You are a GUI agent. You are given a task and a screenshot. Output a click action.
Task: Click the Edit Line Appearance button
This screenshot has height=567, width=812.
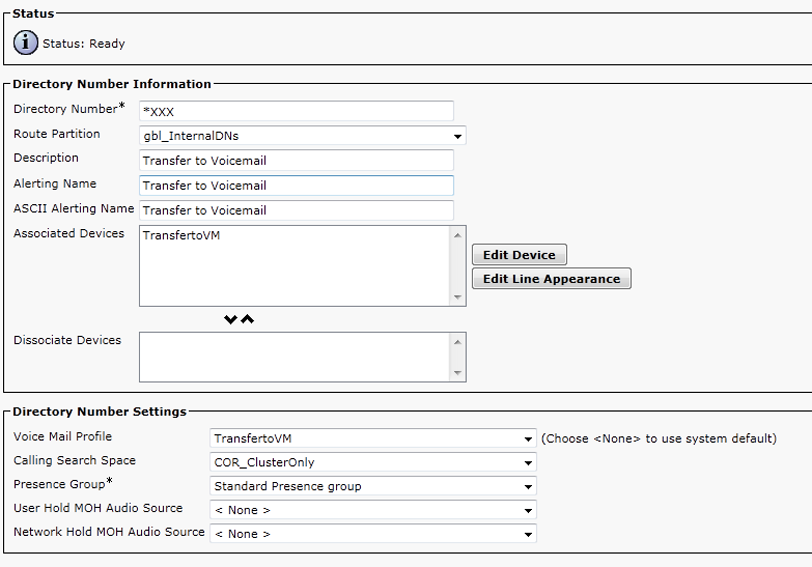551,279
